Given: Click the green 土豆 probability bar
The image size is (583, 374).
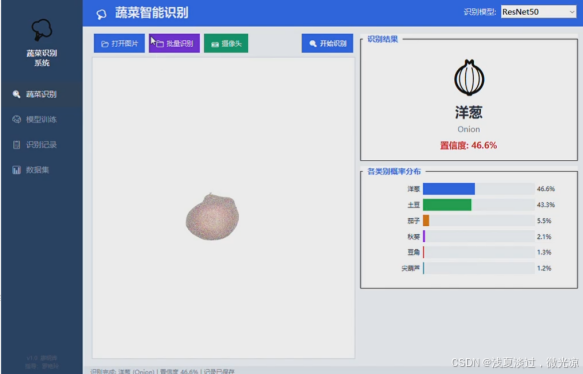Looking at the screenshot, I should [x=447, y=205].
